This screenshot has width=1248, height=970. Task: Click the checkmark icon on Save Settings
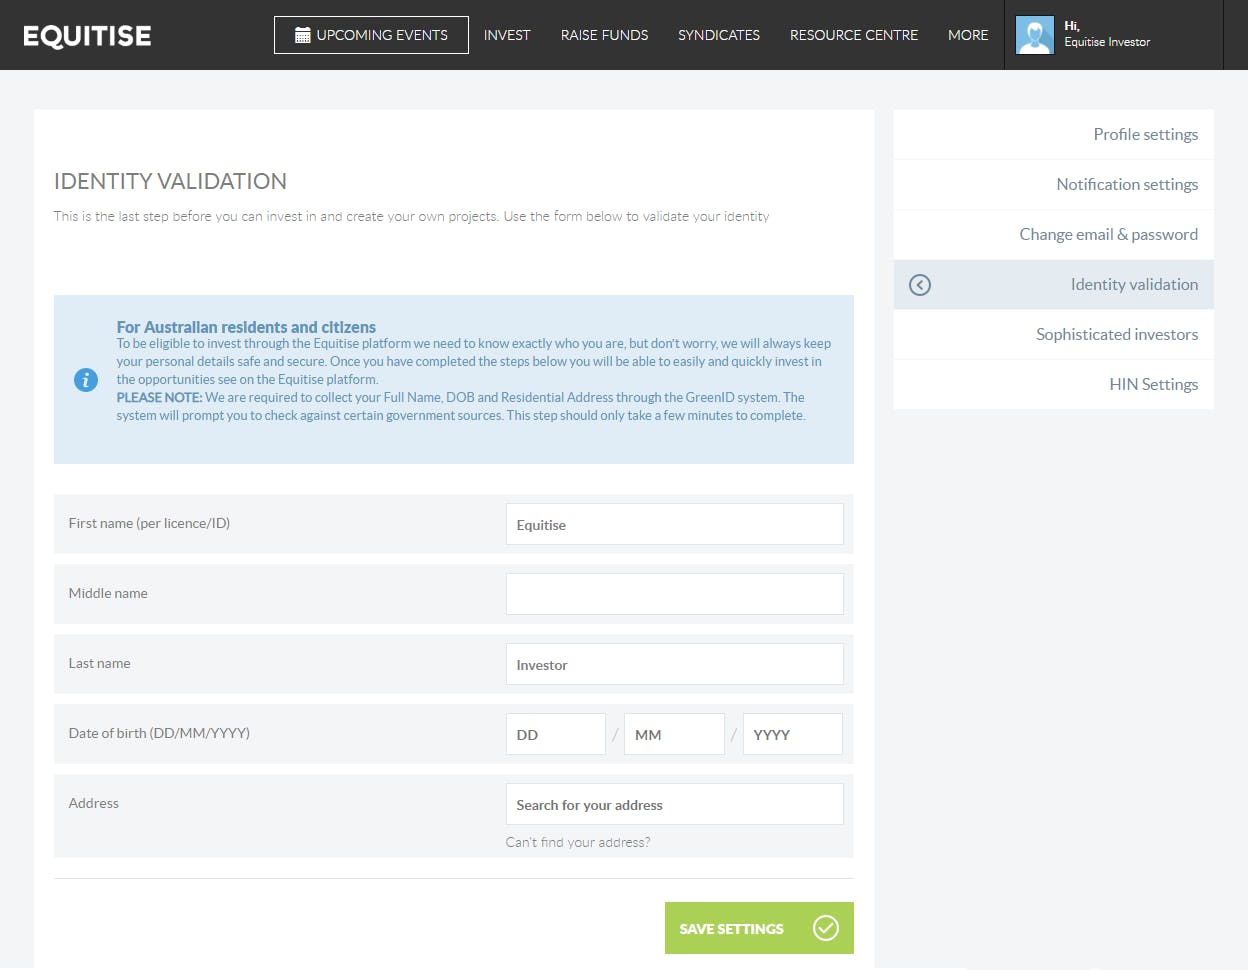pos(826,928)
